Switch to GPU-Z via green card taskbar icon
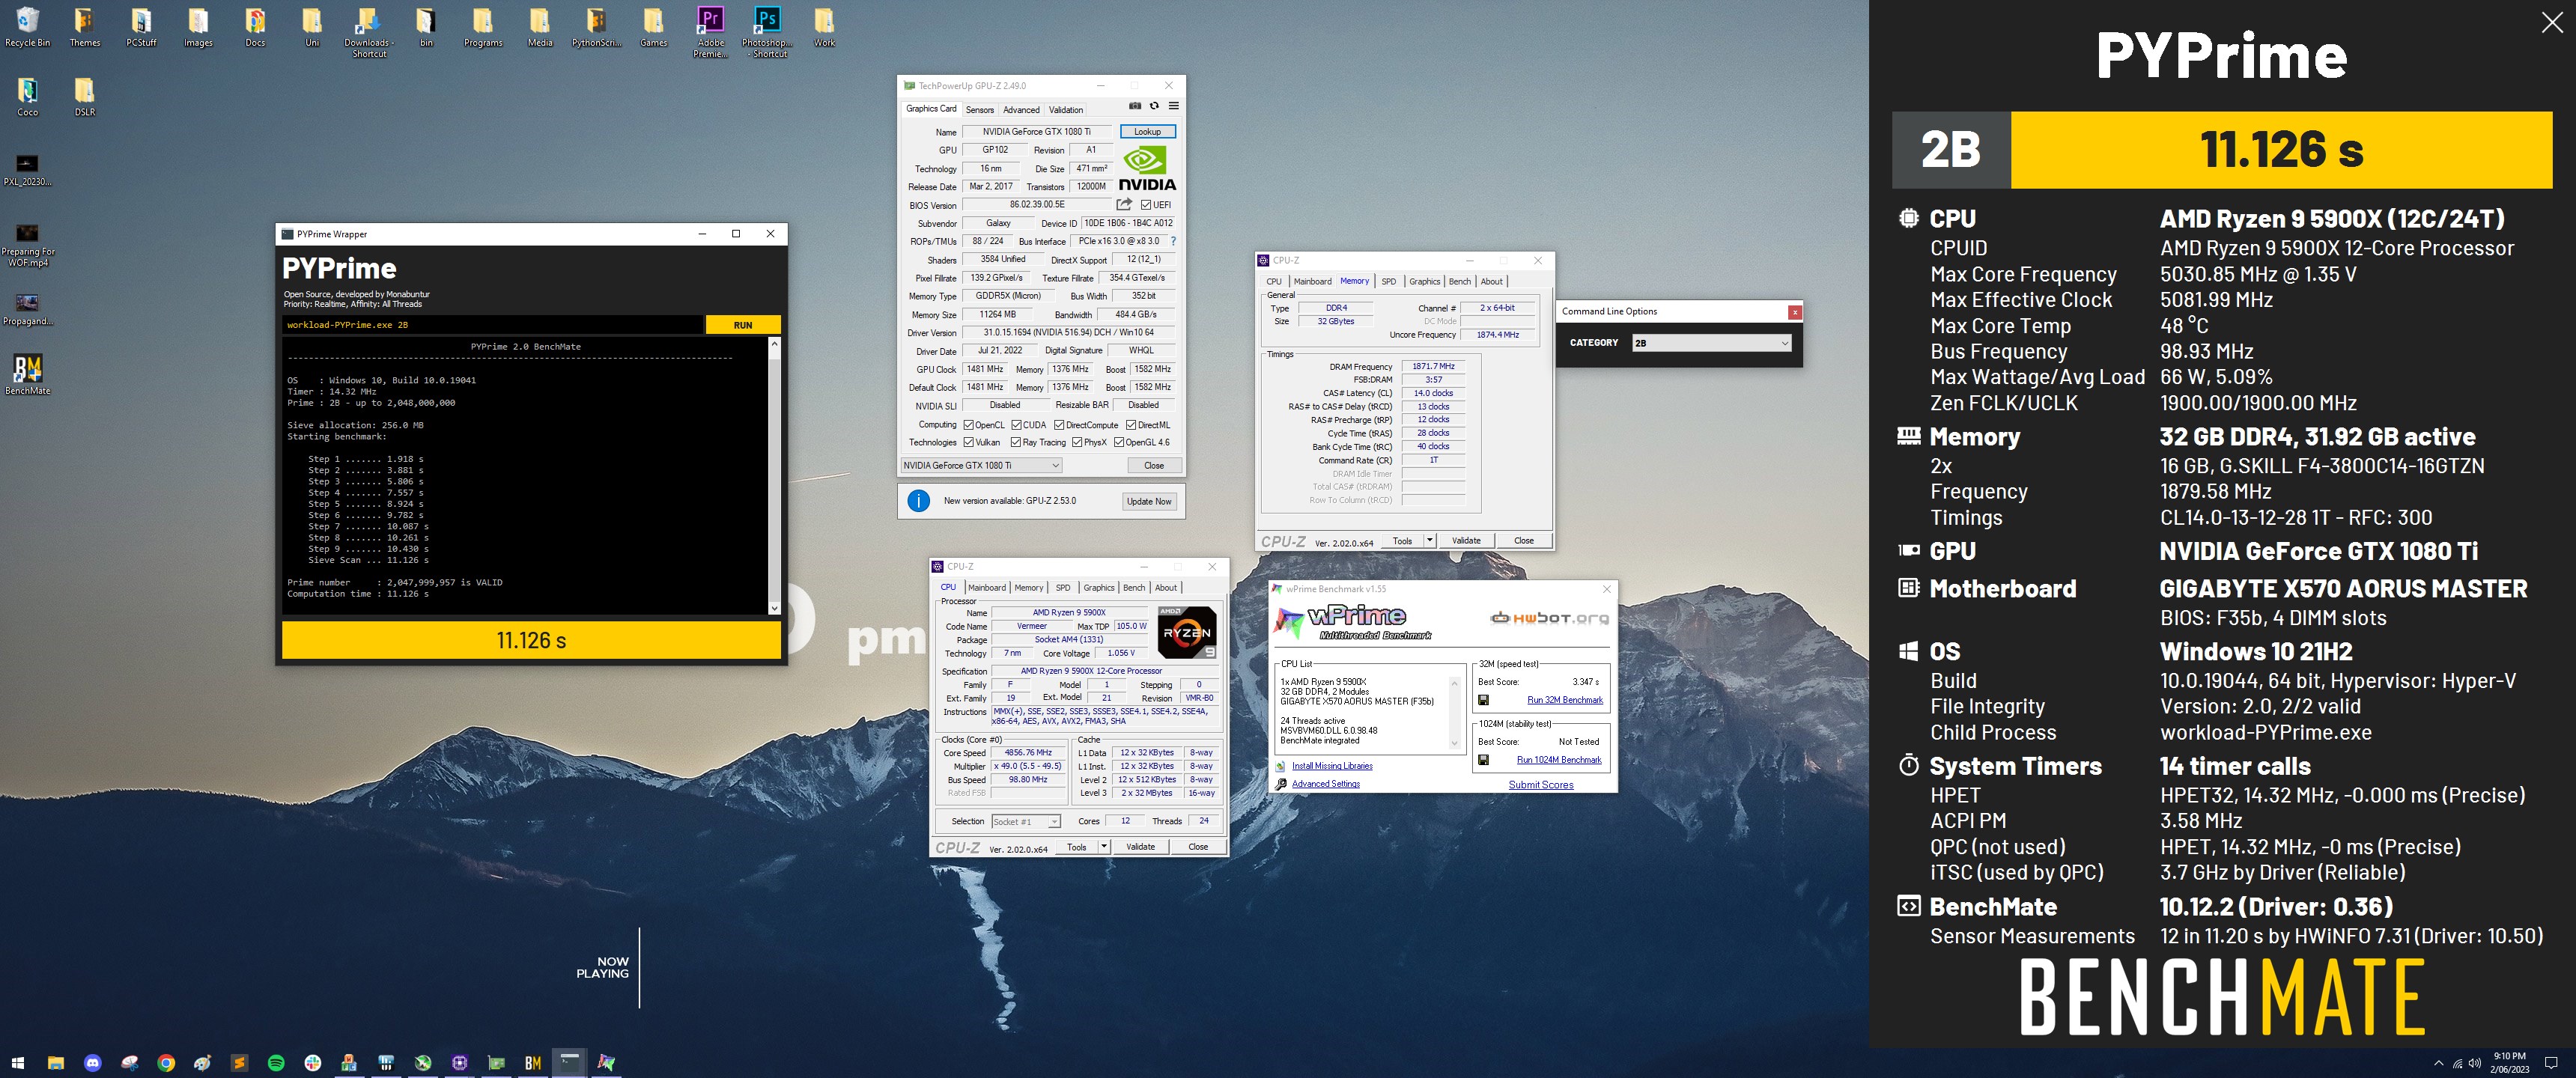 pos(496,1063)
